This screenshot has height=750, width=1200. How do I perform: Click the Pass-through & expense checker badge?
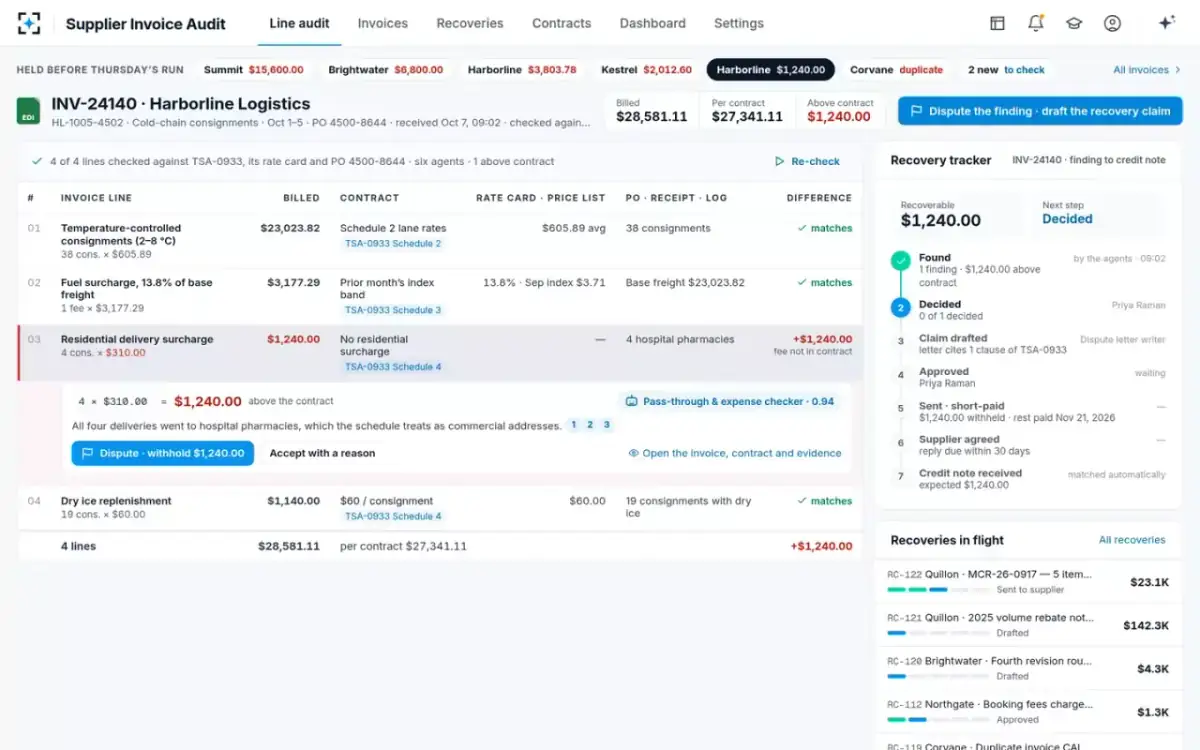pyautogui.click(x=729, y=401)
